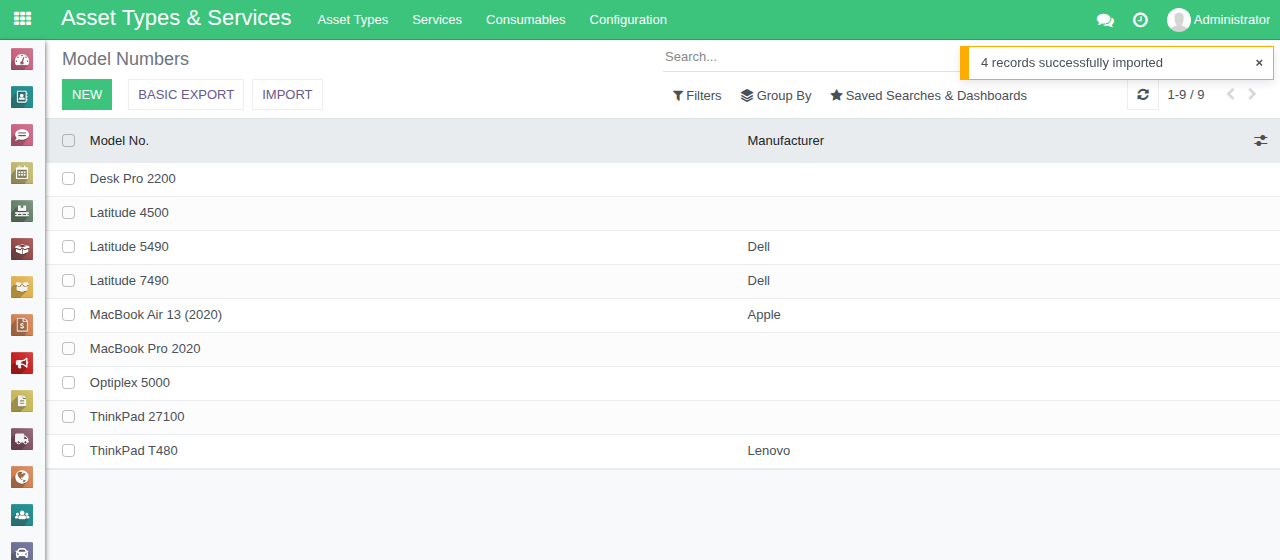Image resolution: width=1280 pixels, height=560 pixels.
Task: Sort by the Model No. column header
Action: pyautogui.click(x=119, y=141)
